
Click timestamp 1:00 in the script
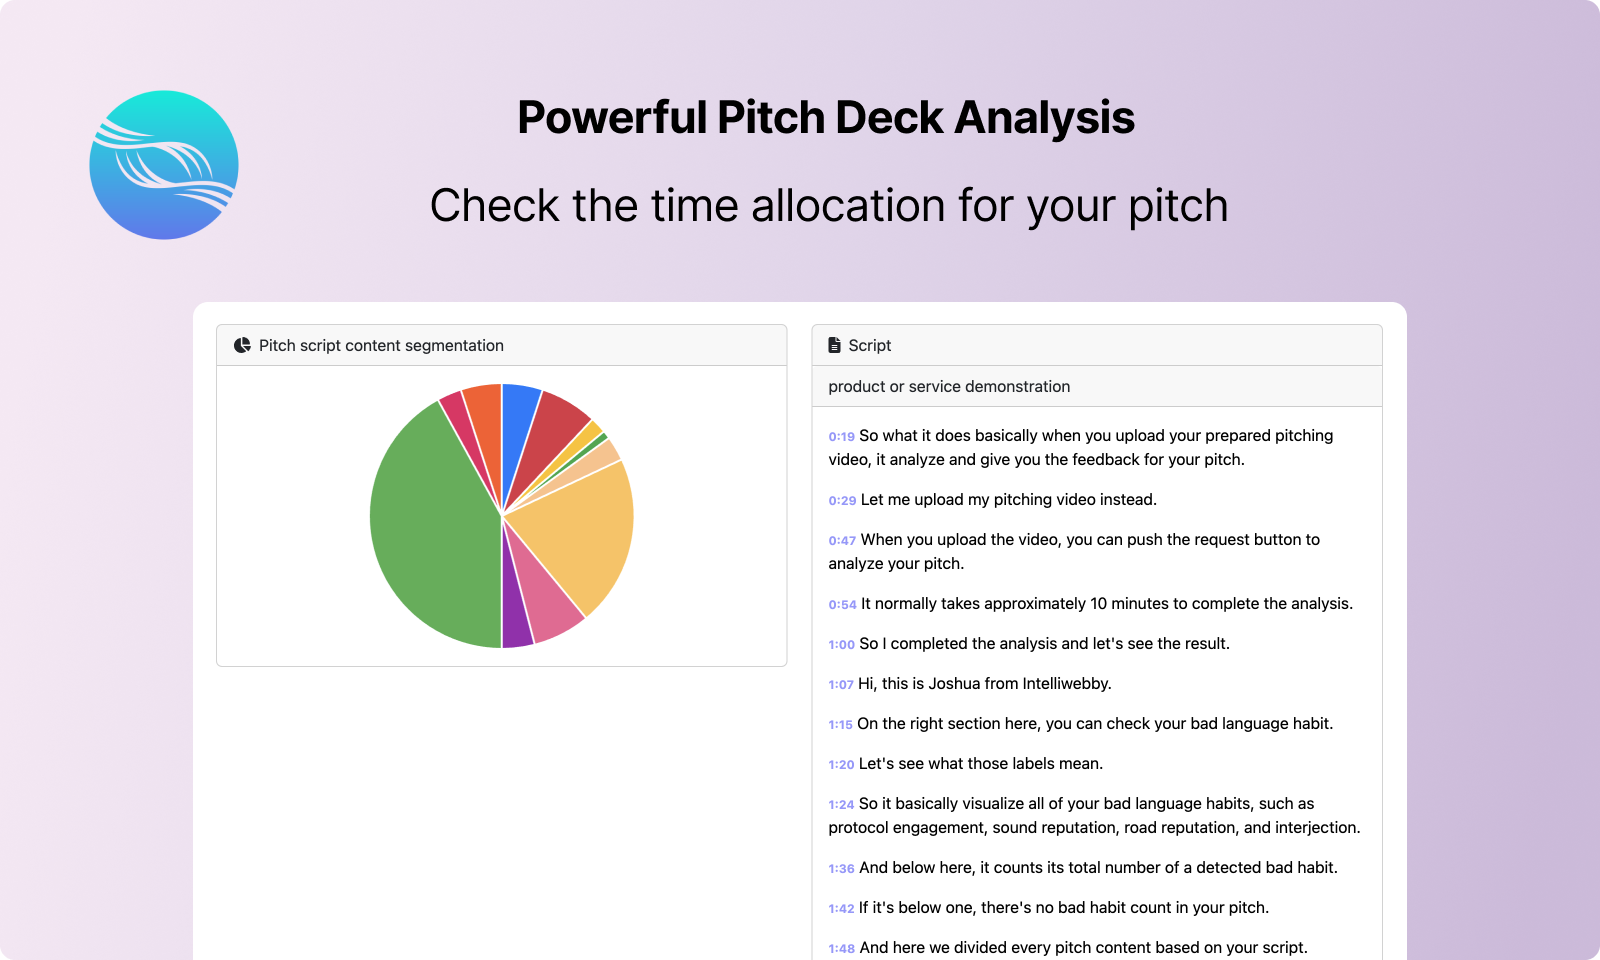click(840, 644)
